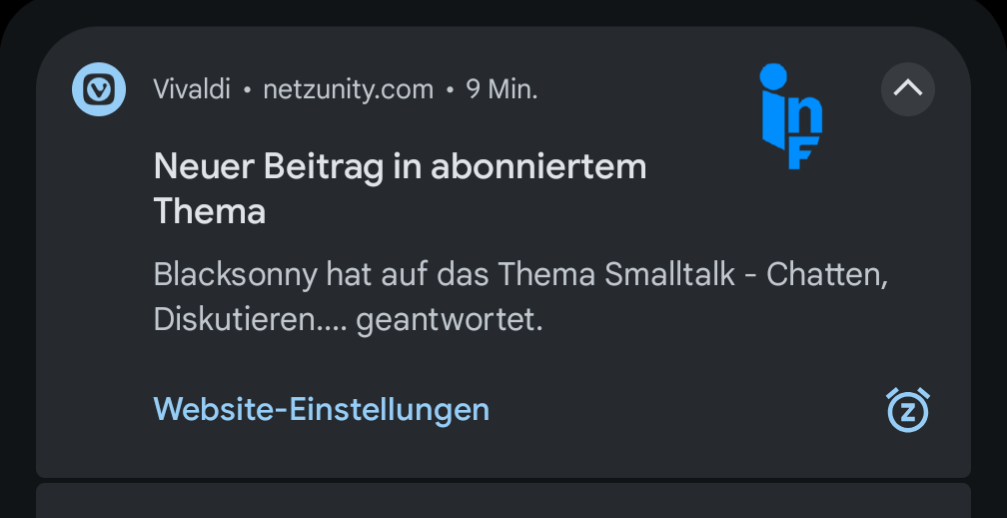Screen dimensions: 1007x518
Task: Click the "netzunity.com" source label
Action: 348,90
